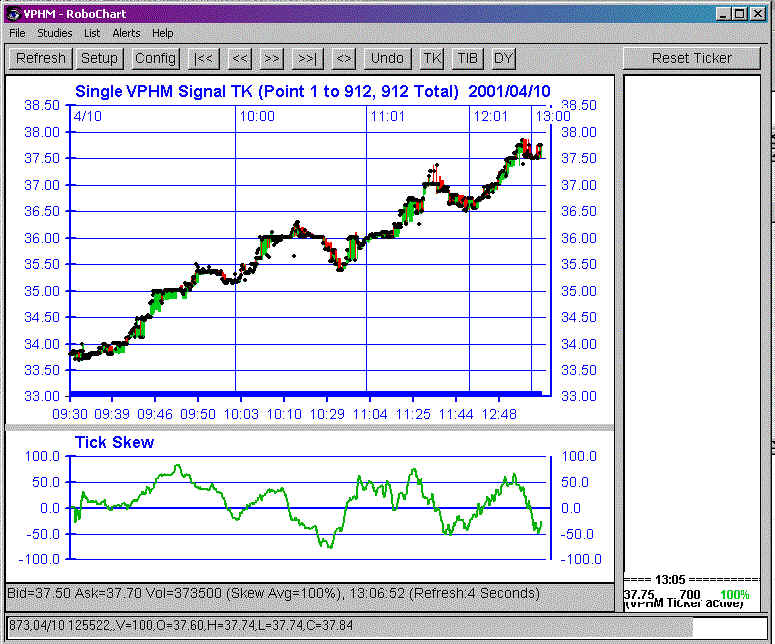This screenshot has height=644, width=775.
Task: Click the 12:48 x-axis time label
Action: [x=499, y=414]
